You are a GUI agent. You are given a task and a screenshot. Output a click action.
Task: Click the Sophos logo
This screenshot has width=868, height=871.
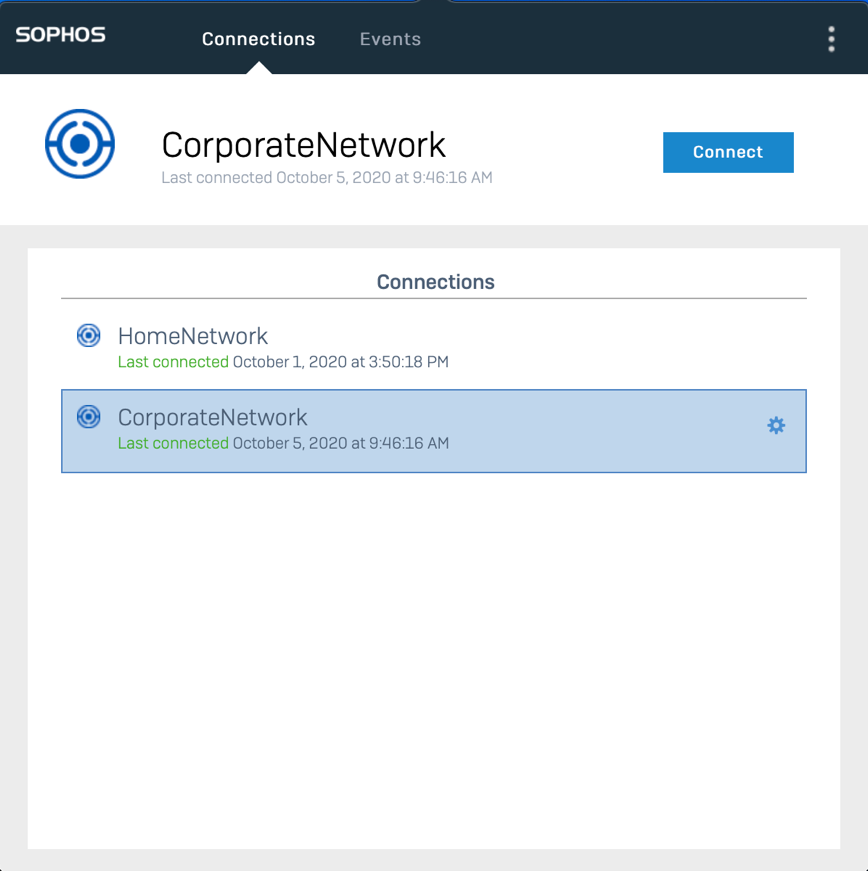click(x=61, y=35)
